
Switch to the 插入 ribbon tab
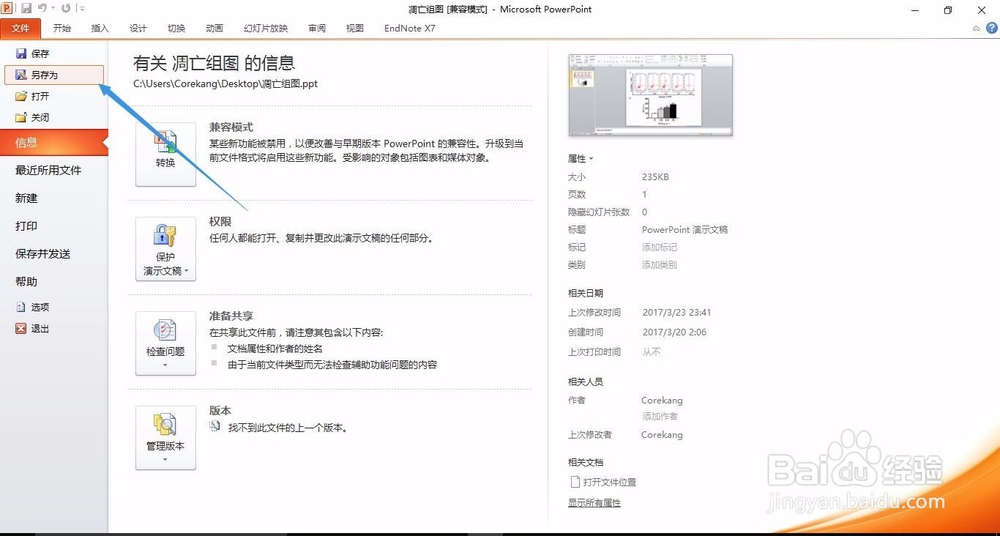100,28
